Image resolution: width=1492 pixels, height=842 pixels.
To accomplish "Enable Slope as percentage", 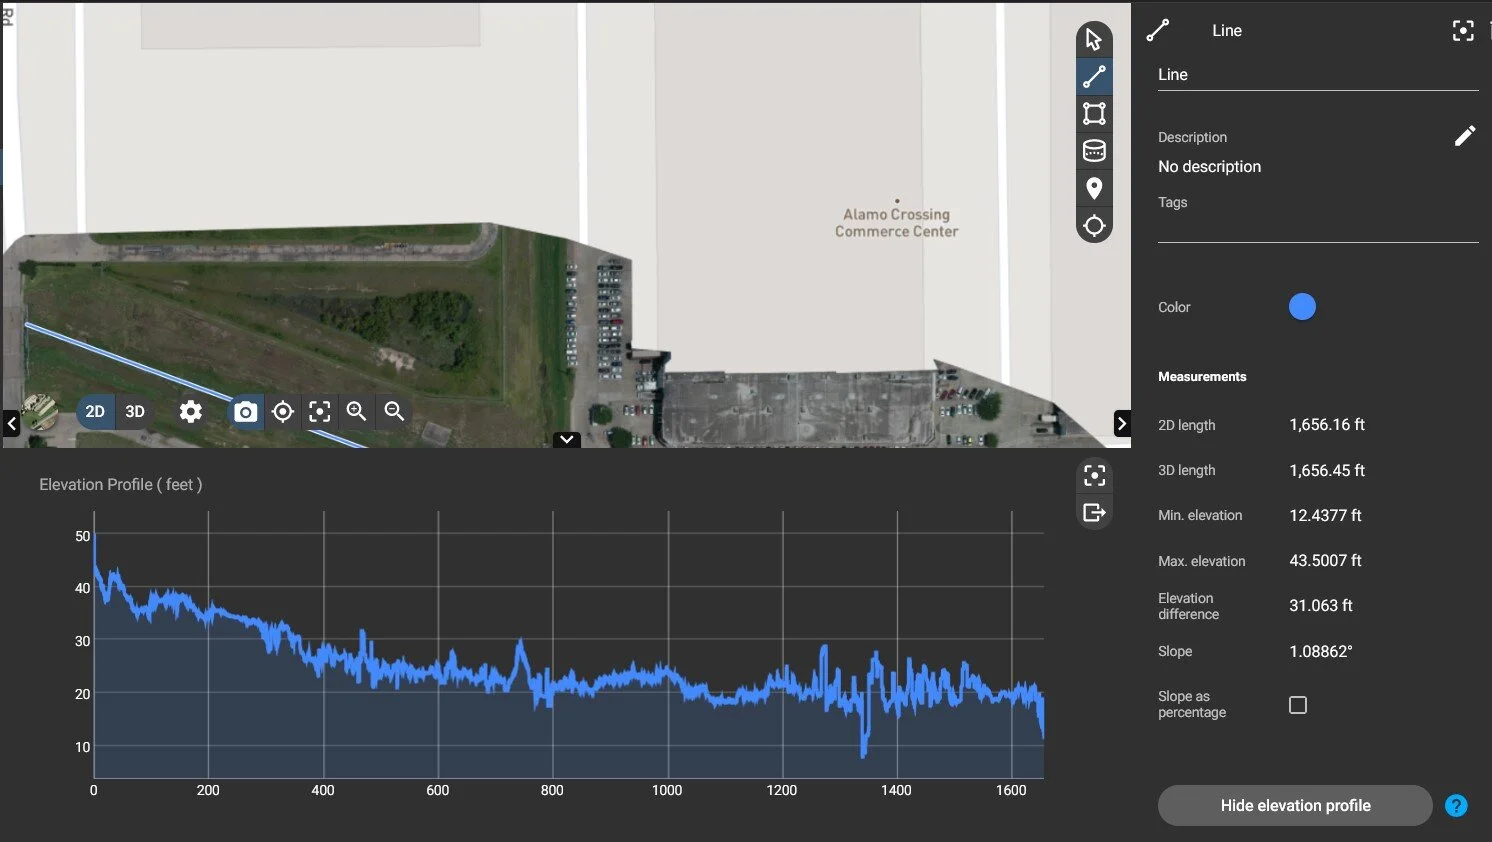I will tap(1297, 704).
